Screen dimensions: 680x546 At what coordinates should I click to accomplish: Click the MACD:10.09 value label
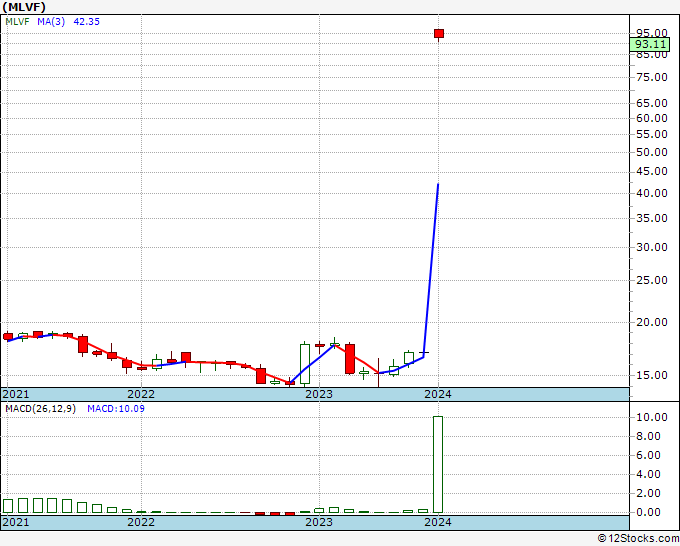point(116,409)
